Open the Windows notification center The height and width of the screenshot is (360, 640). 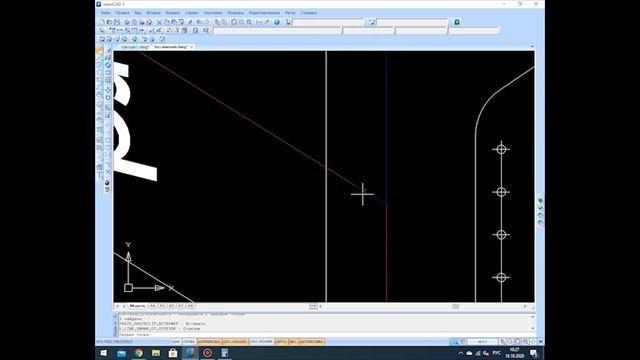click(x=534, y=353)
